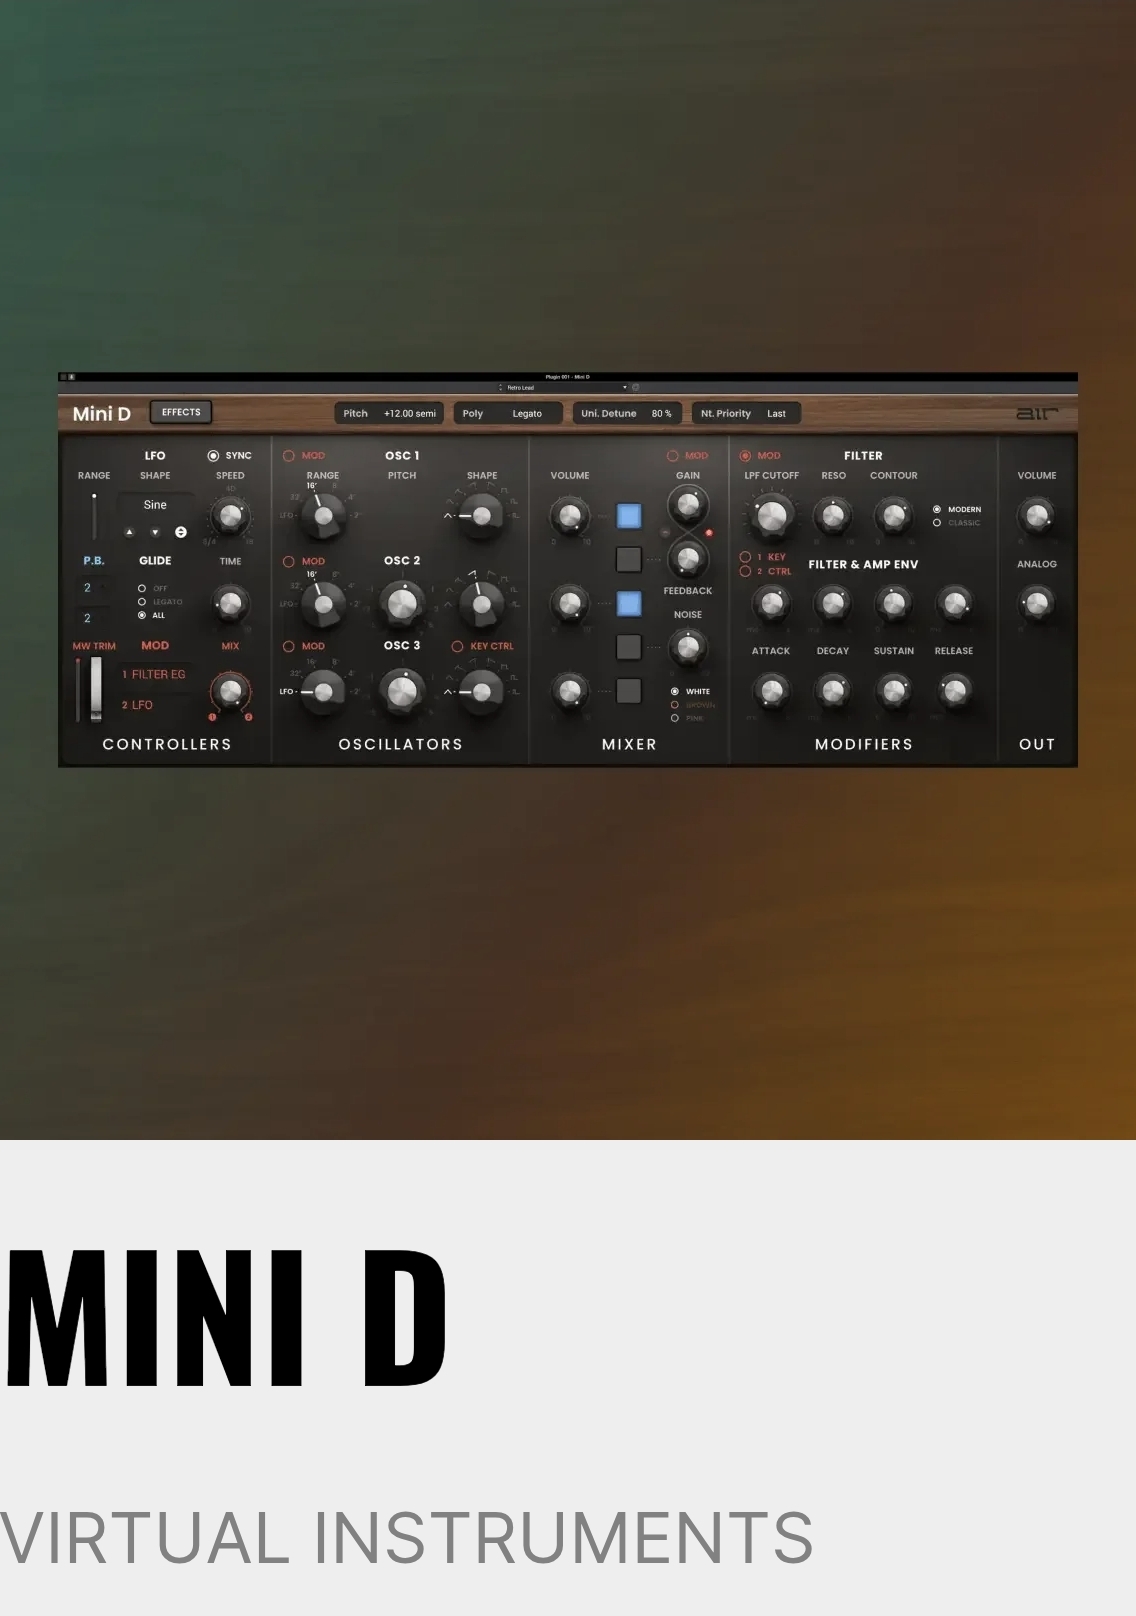Click the OSC 3 pitch knob
Screen dimensions: 1136x1616
402,690
